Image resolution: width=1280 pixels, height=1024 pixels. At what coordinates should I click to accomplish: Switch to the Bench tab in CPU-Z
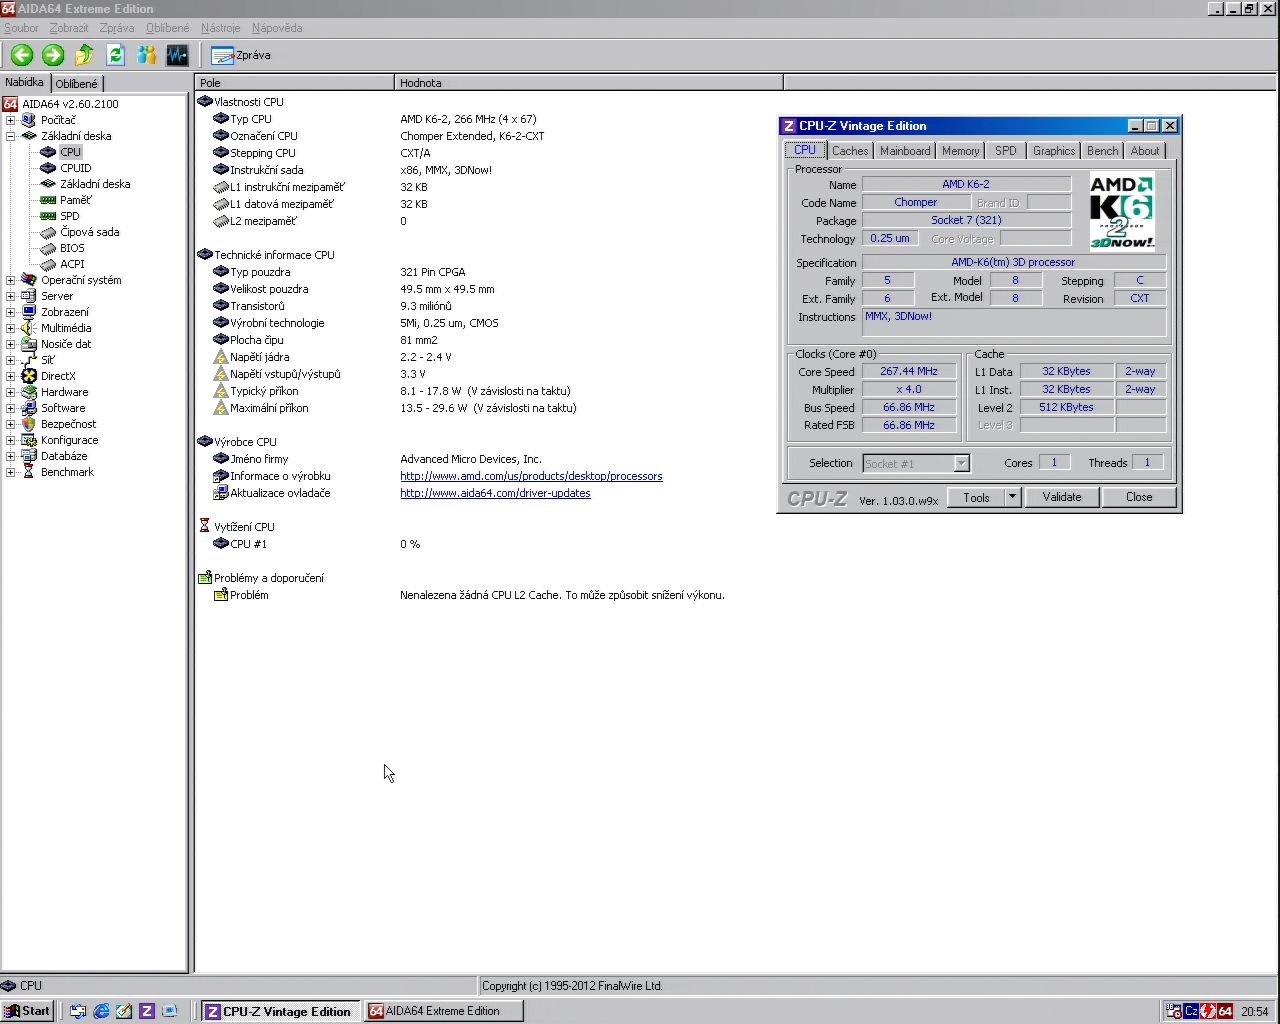(1102, 151)
